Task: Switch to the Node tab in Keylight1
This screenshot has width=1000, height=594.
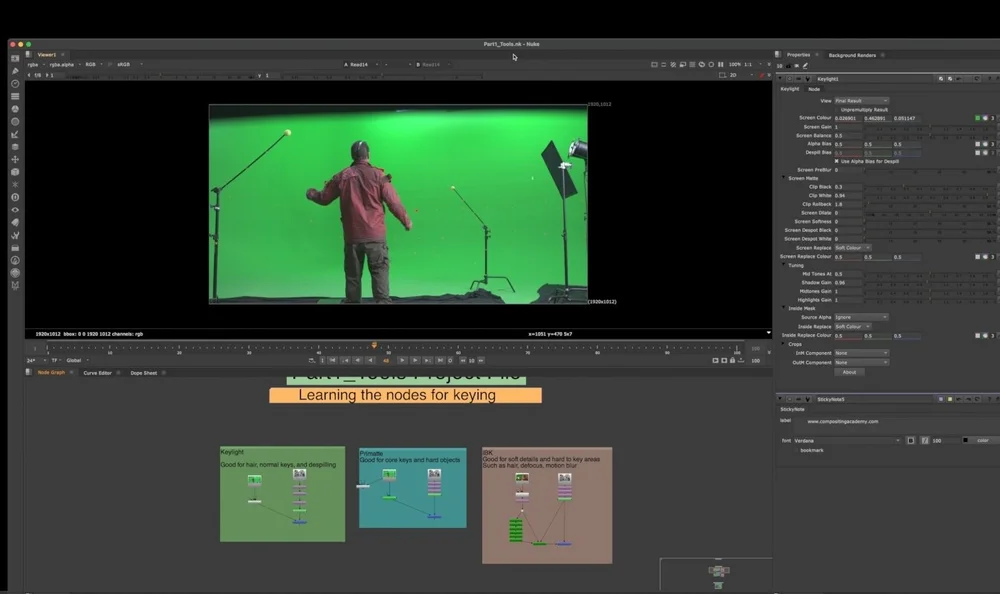Action: pyautogui.click(x=814, y=89)
